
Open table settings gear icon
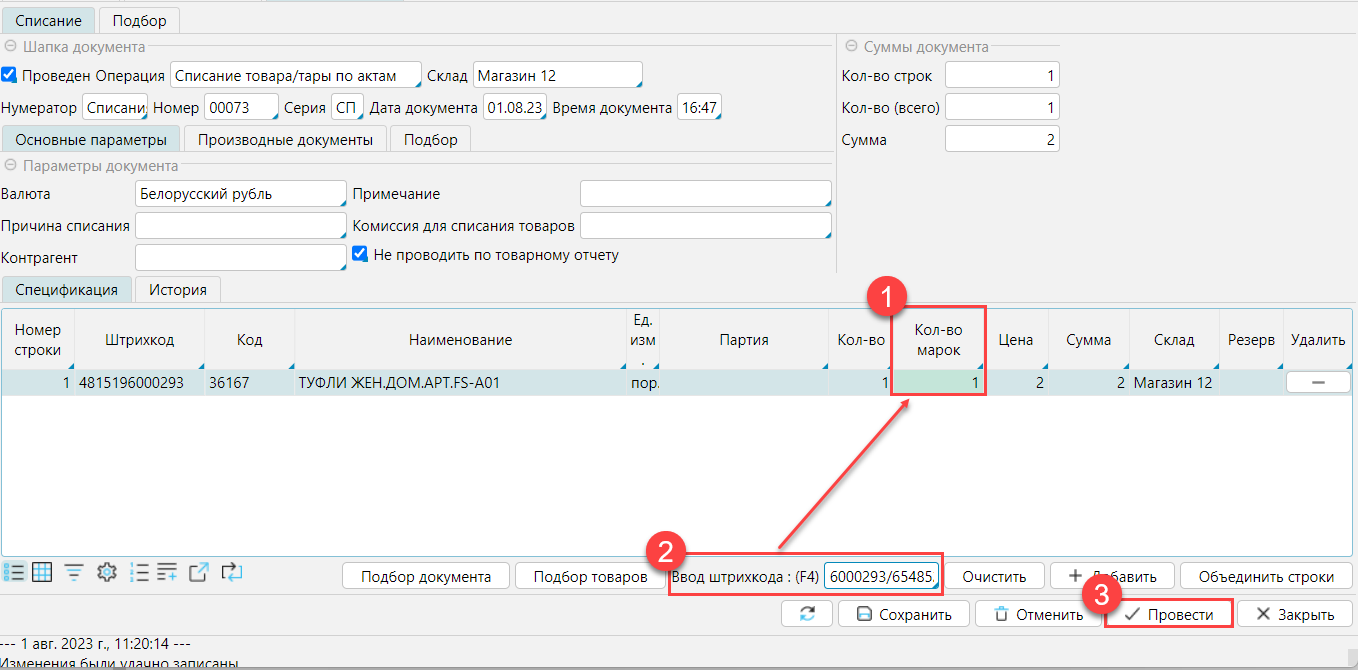(107, 572)
